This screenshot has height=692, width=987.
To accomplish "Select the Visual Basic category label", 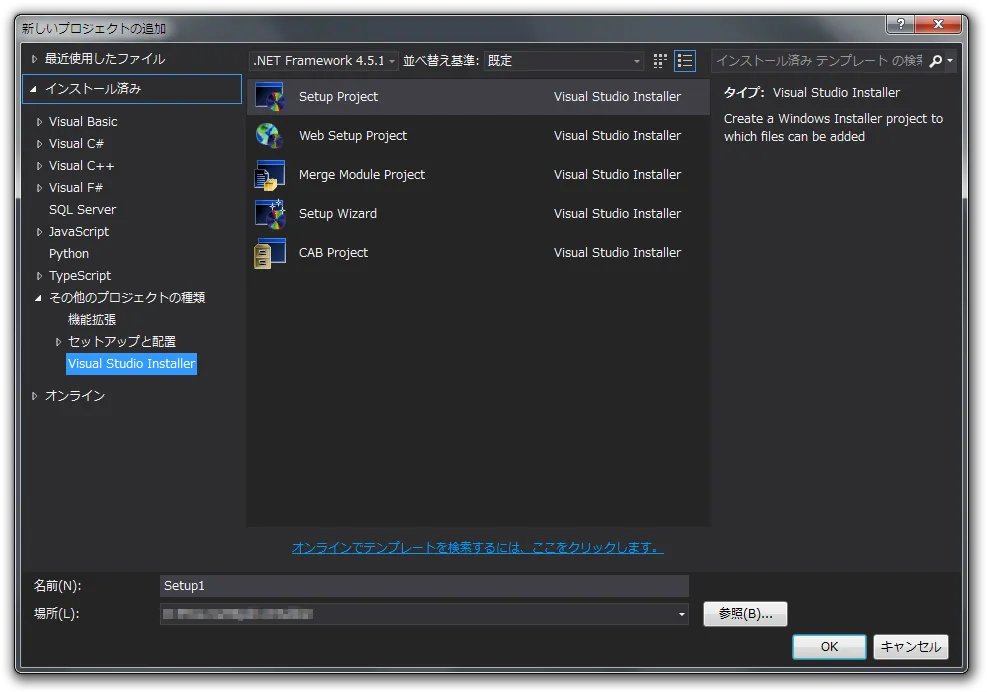I will 83,122.
